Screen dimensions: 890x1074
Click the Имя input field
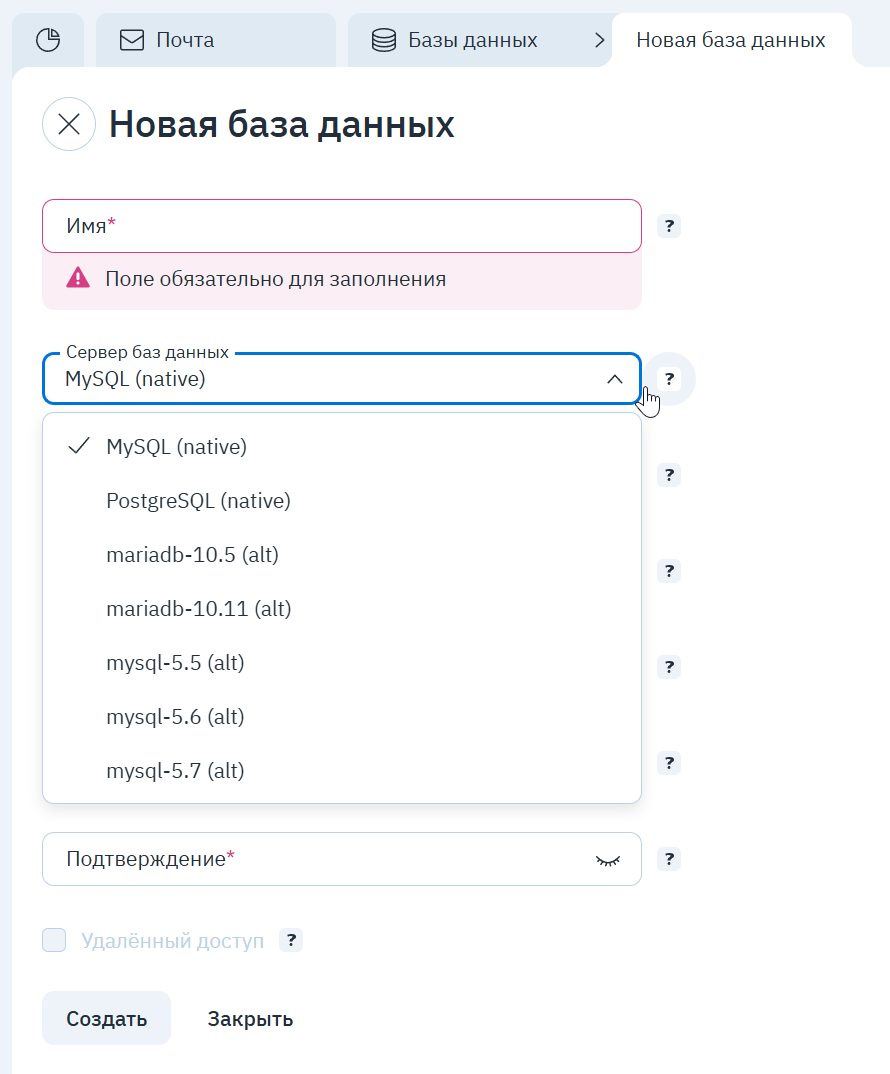click(x=342, y=226)
